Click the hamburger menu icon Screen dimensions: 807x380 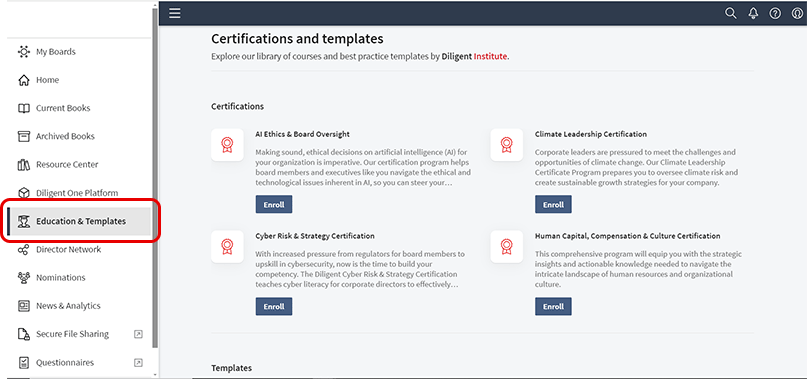pyautogui.click(x=175, y=13)
